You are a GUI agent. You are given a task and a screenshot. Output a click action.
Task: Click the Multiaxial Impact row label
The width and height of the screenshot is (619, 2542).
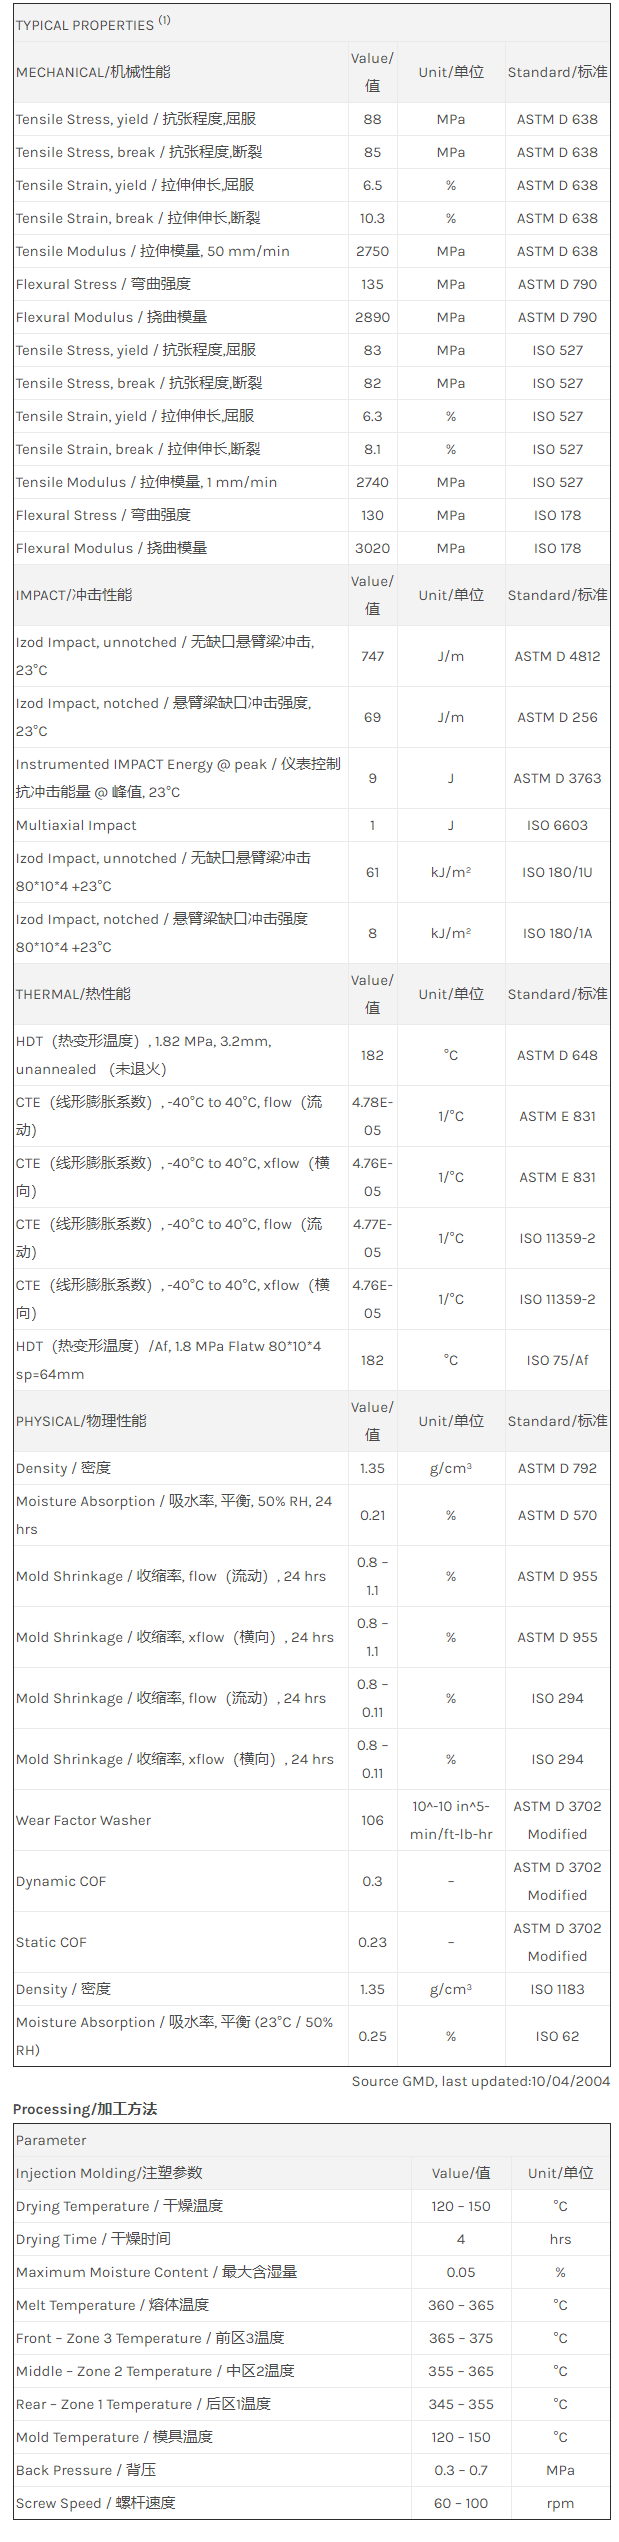76,825
